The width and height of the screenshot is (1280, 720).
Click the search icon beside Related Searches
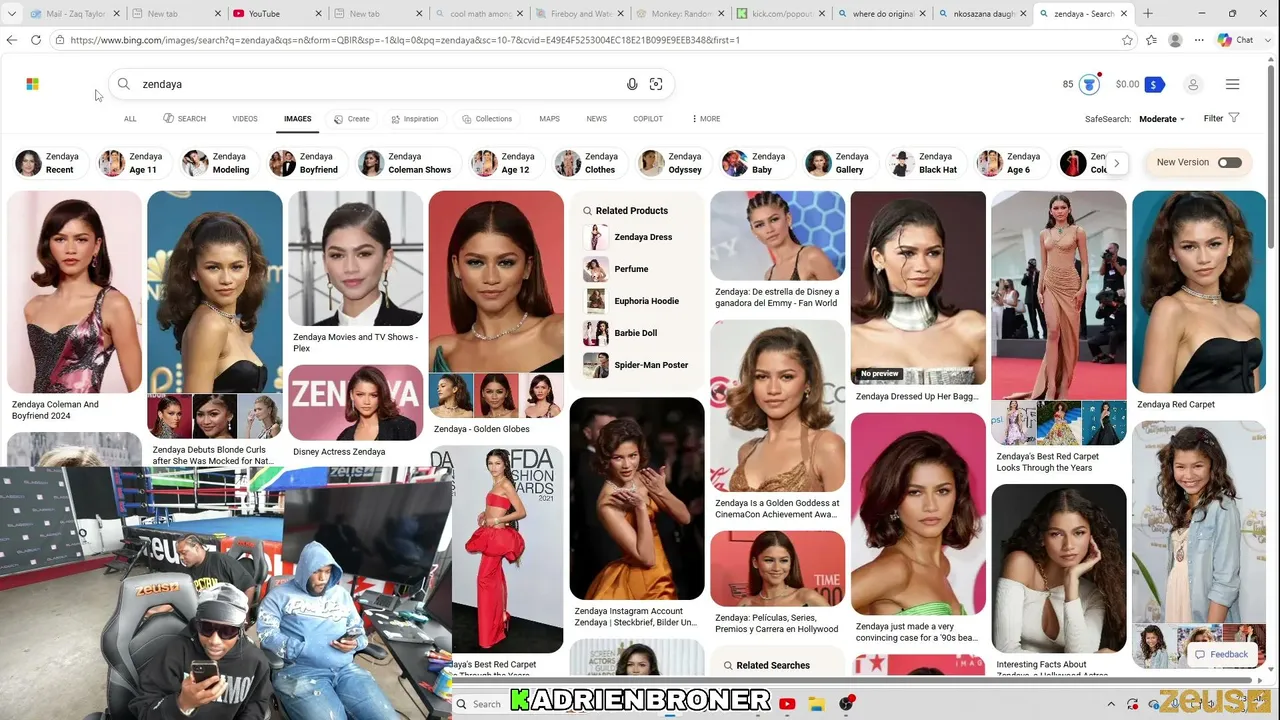click(727, 665)
